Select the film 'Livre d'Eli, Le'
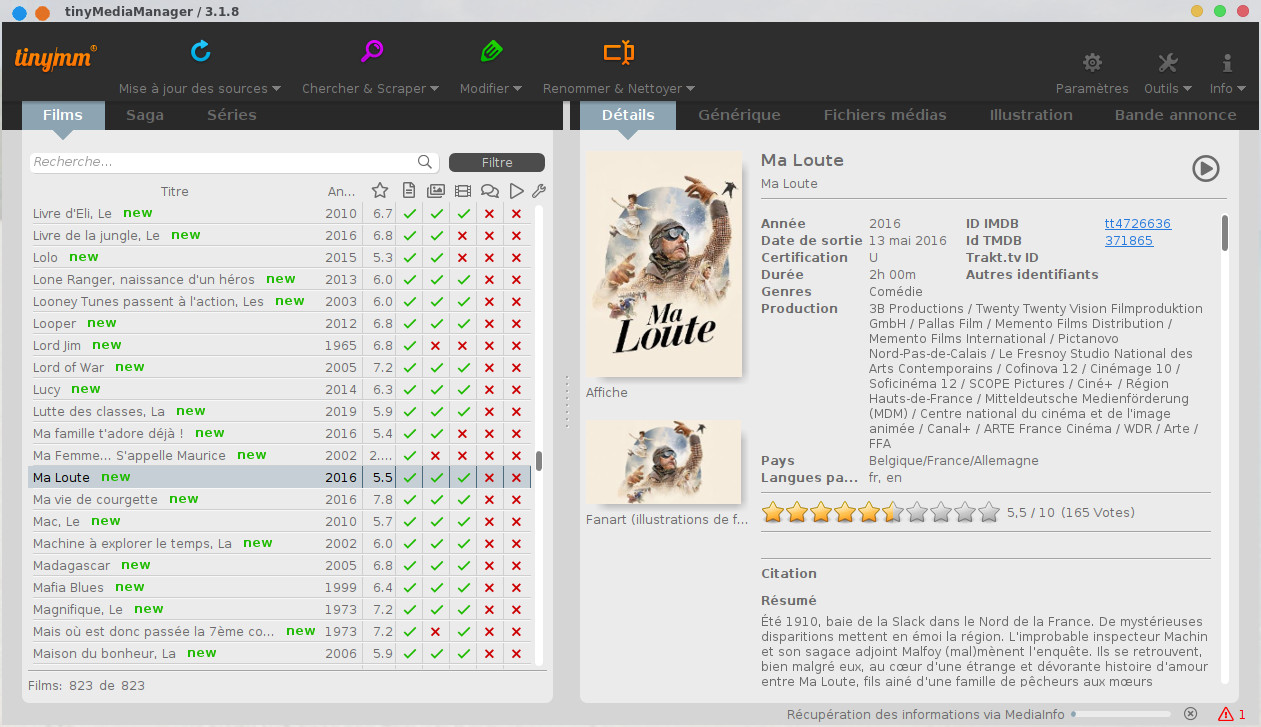This screenshot has width=1261, height=727. tap(280, 213)
